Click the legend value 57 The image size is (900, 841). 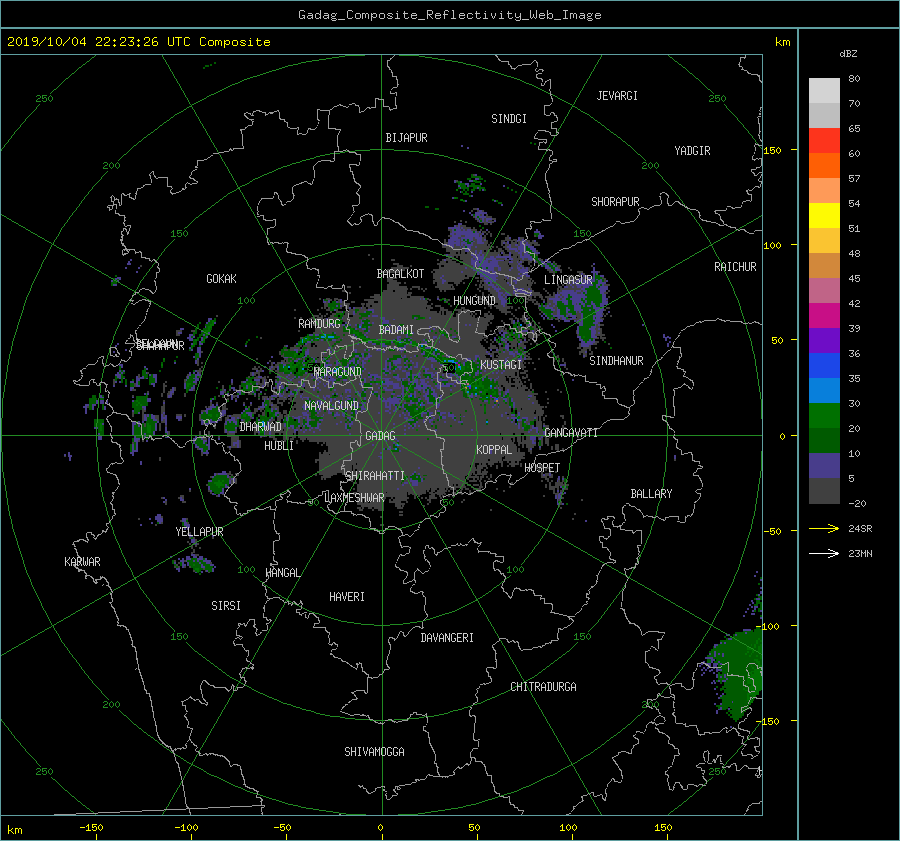pos(854,179)
